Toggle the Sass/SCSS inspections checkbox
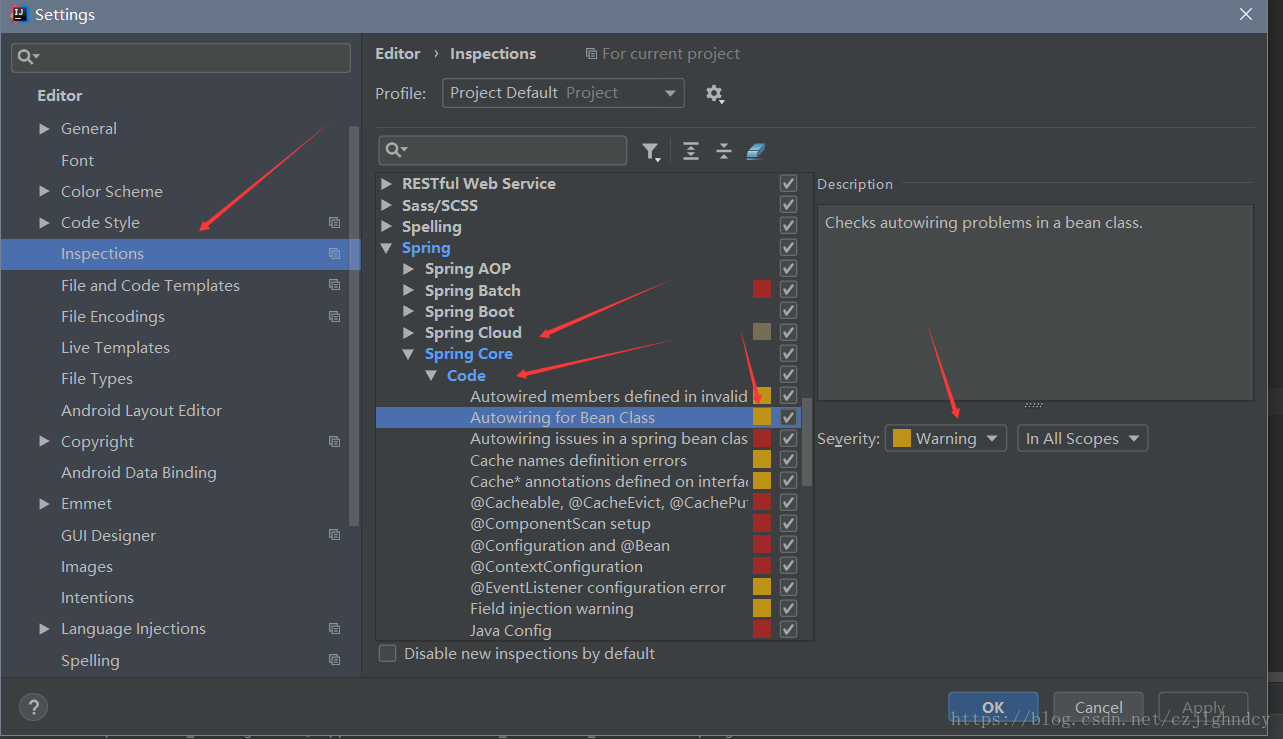1283x739 pixels. pos(788,205)
